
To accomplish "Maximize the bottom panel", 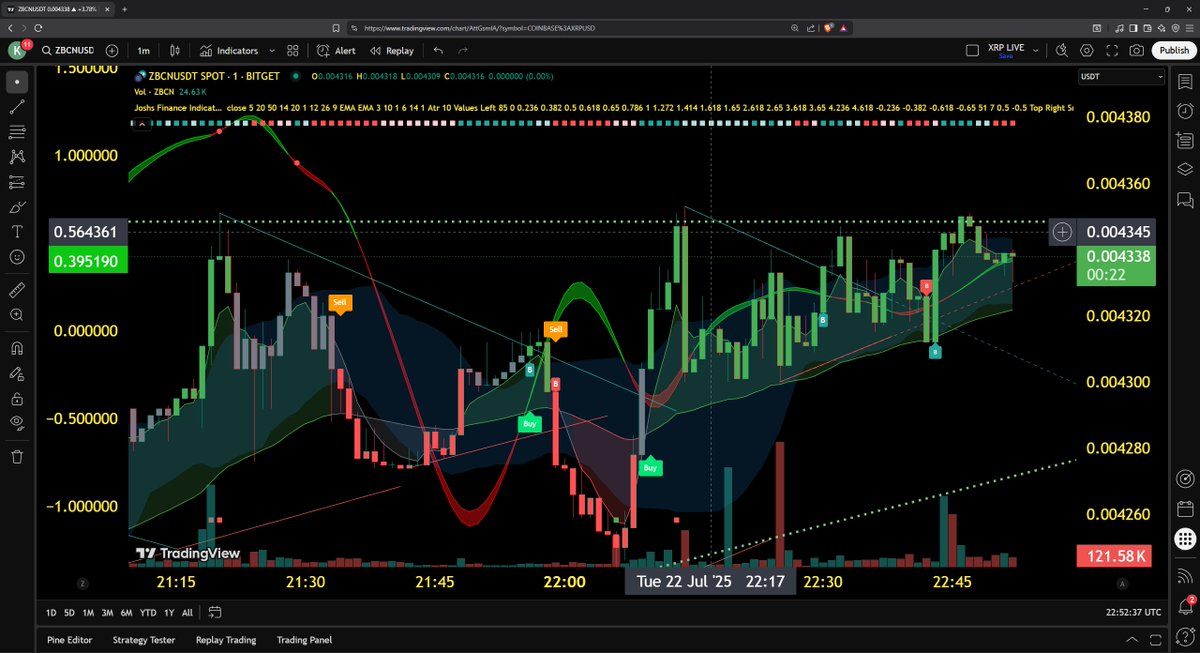I will 1154,640.
